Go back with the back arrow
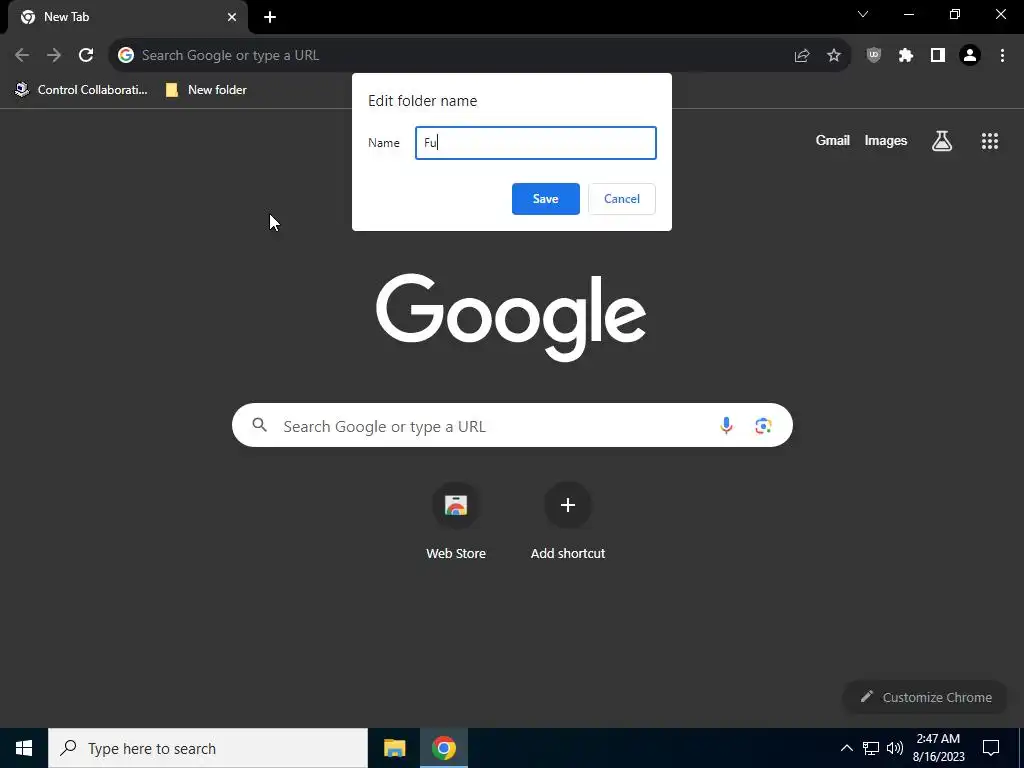The width and height of the screenshot is (1024, 768). (x=22, y=56)
